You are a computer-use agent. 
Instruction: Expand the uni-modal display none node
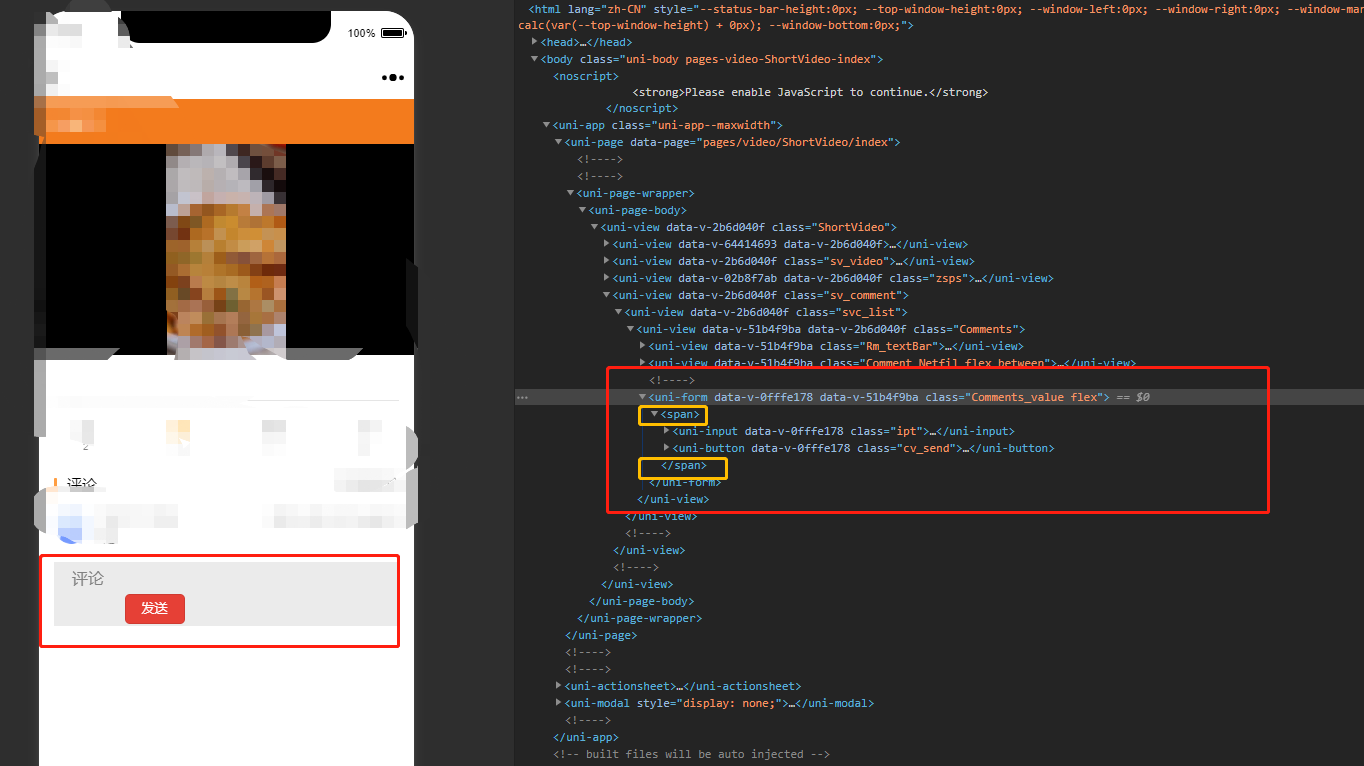point(559,703)
